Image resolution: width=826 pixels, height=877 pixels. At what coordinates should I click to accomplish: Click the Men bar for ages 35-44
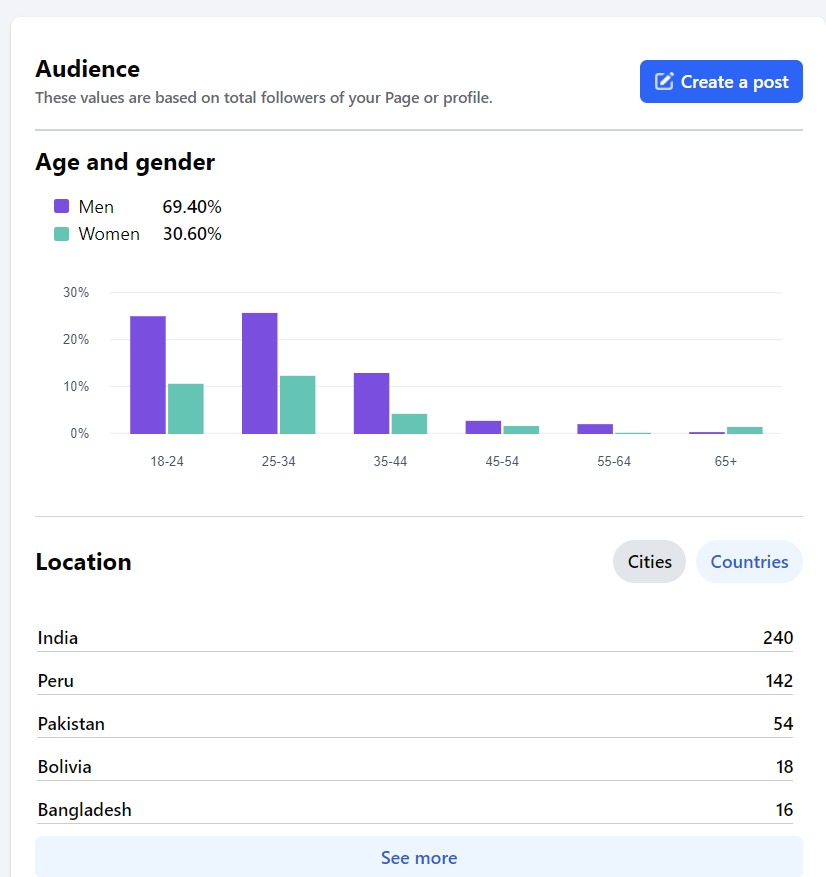[371, 403]
